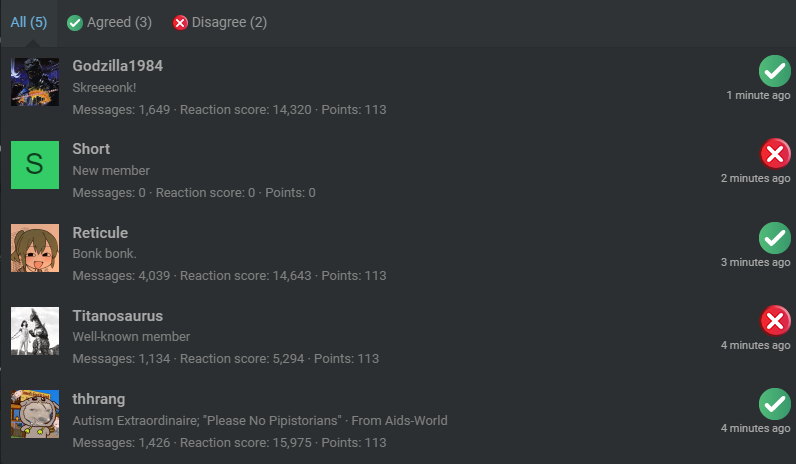Open thhrang's cartoon avatar image
This screenshot has width=796, height=464.
pos(35,414)
